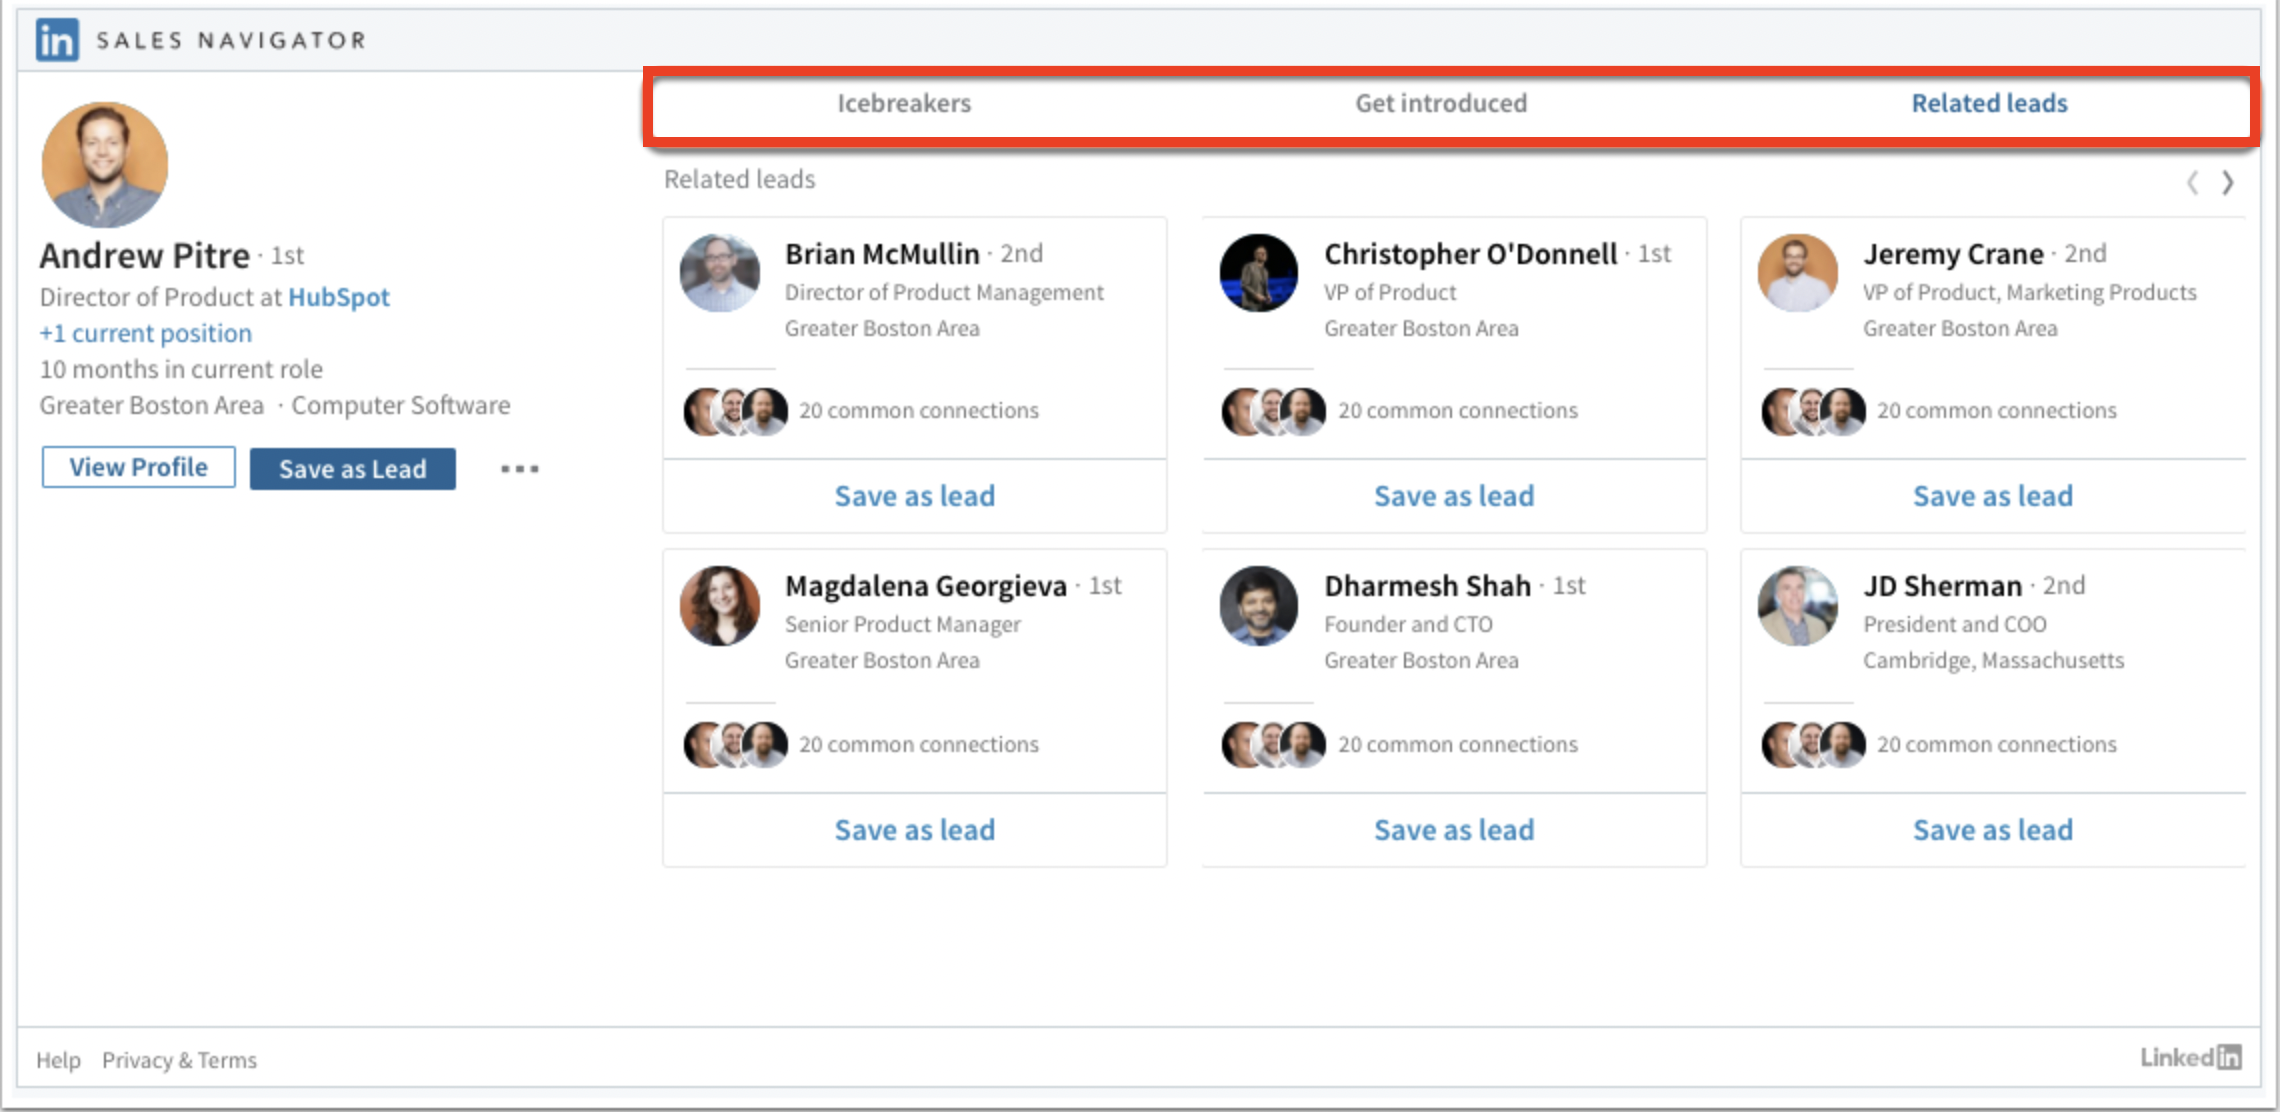Click 'VP of Product, Marketing Products' text
Screen dimensions: 2280x1112
click(2030, 292)
